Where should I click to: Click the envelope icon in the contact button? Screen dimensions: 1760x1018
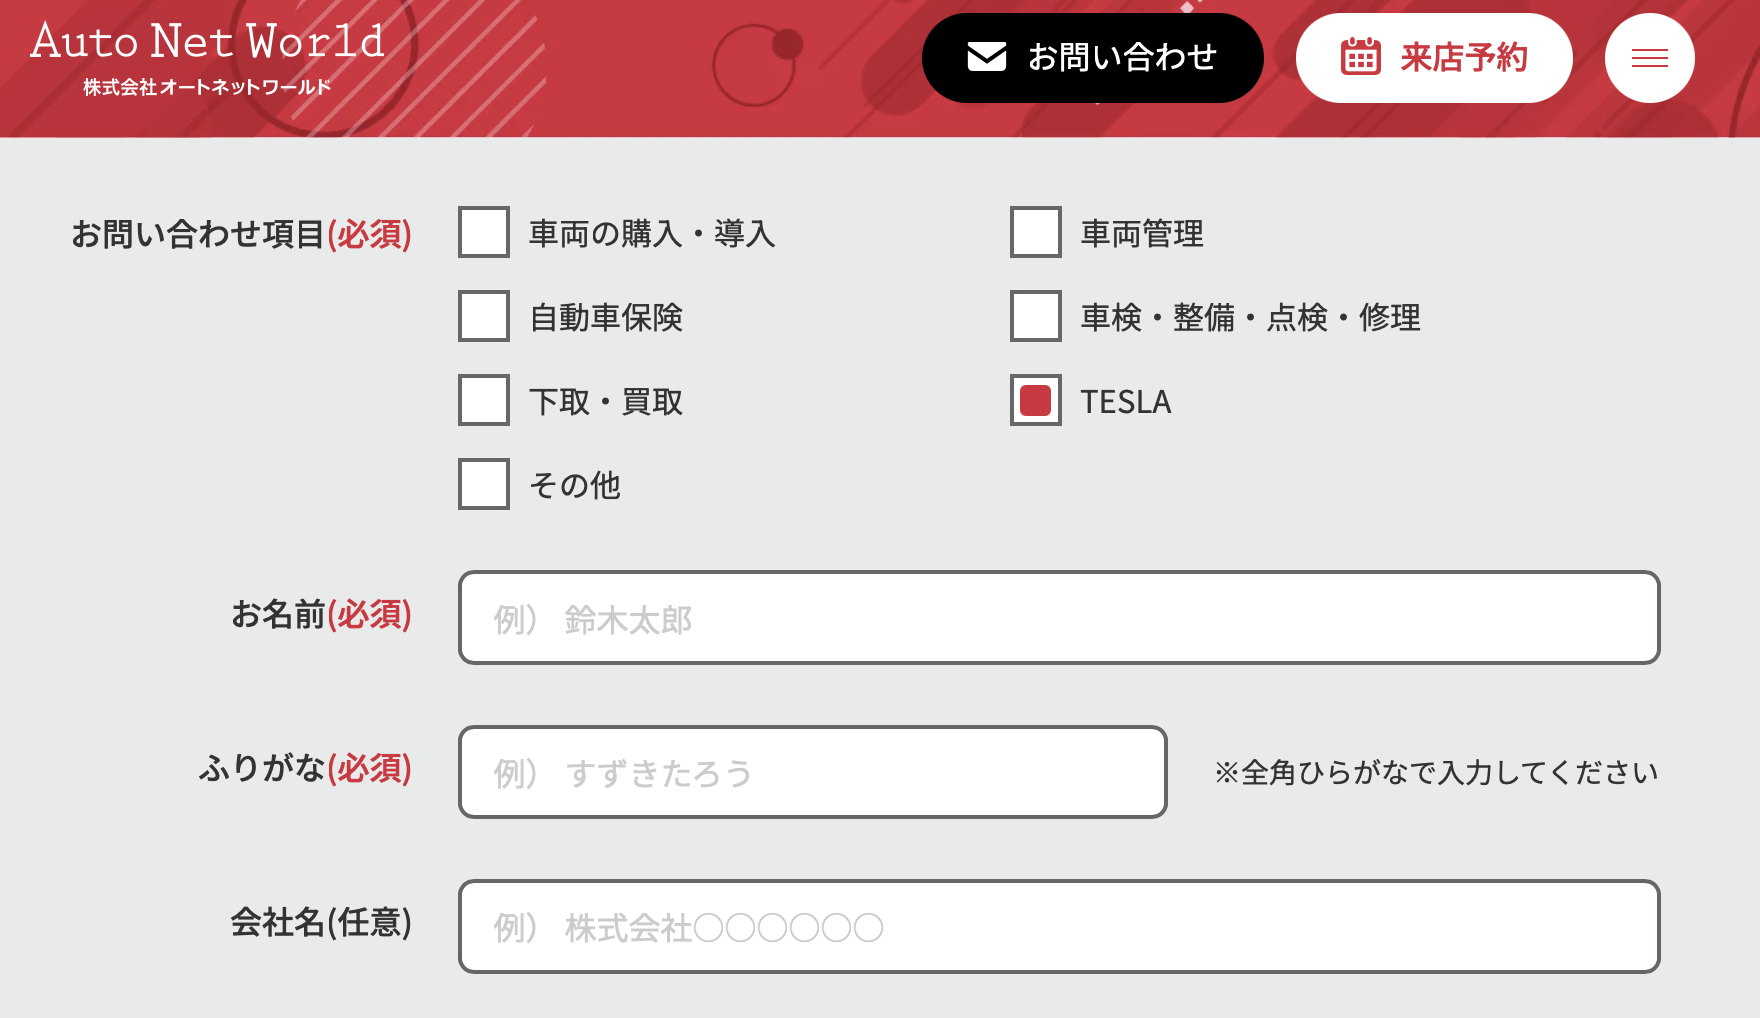point(987,57)
